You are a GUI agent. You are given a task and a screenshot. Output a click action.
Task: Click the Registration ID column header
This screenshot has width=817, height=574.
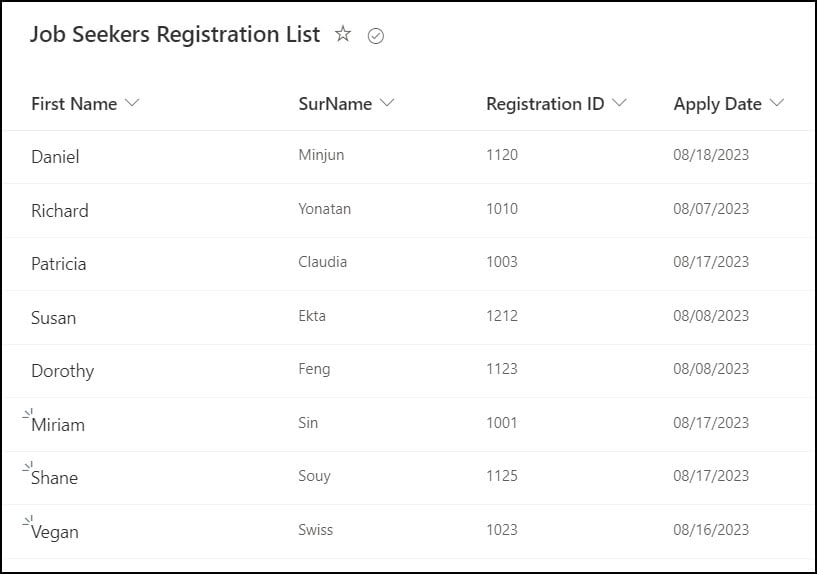[x=545, y=104]
